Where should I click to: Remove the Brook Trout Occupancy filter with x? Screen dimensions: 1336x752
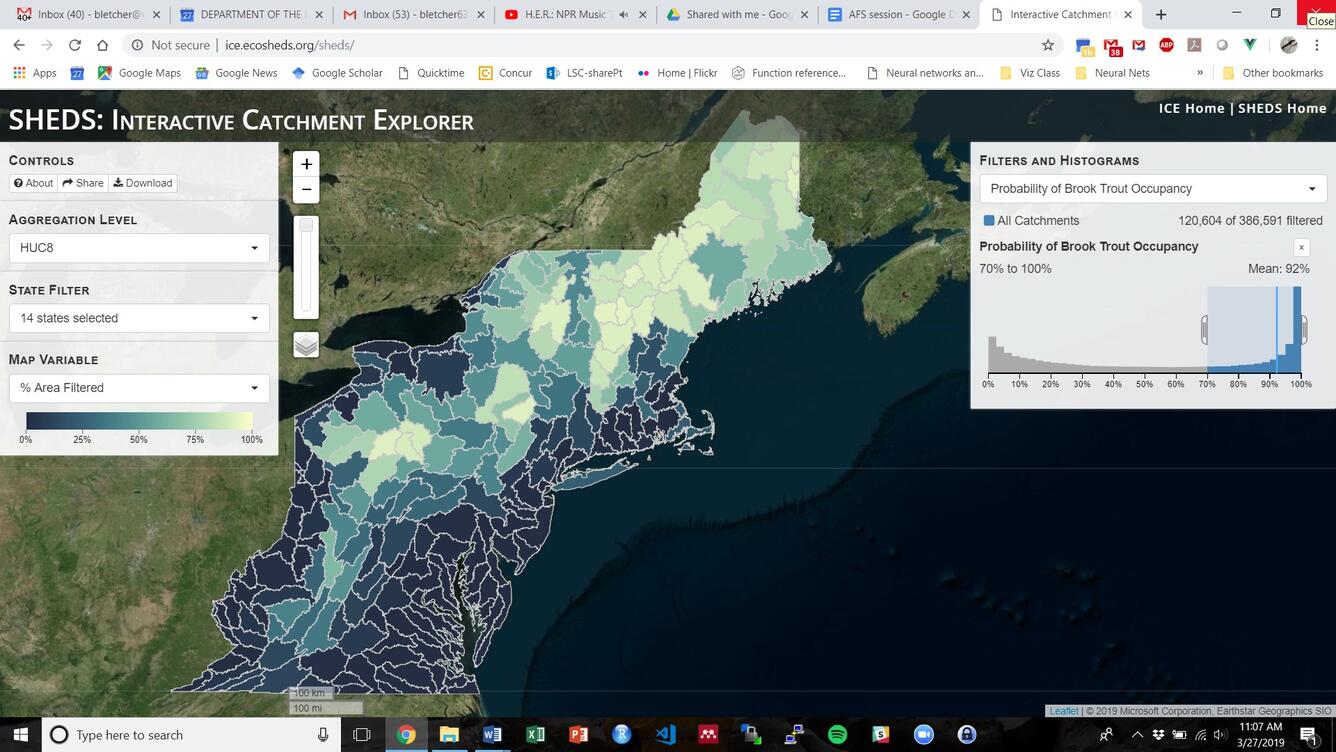click(x=1301, y=247)
